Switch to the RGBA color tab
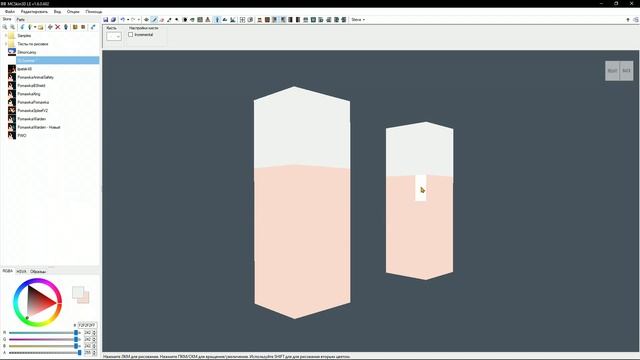The width and height of the screenshot is (640, 360). (x=8, y=271)
